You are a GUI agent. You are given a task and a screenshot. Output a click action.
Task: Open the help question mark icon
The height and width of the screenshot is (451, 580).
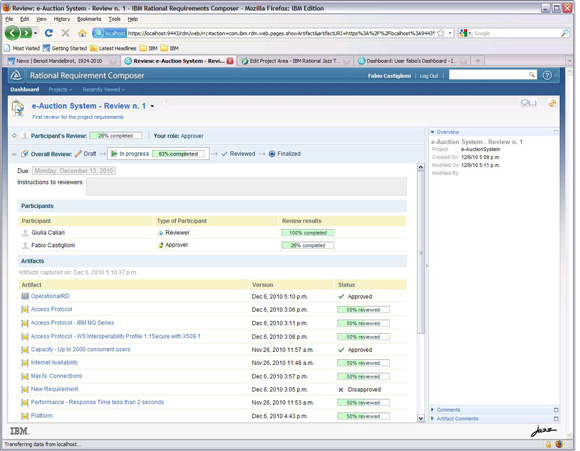(547, 75)
